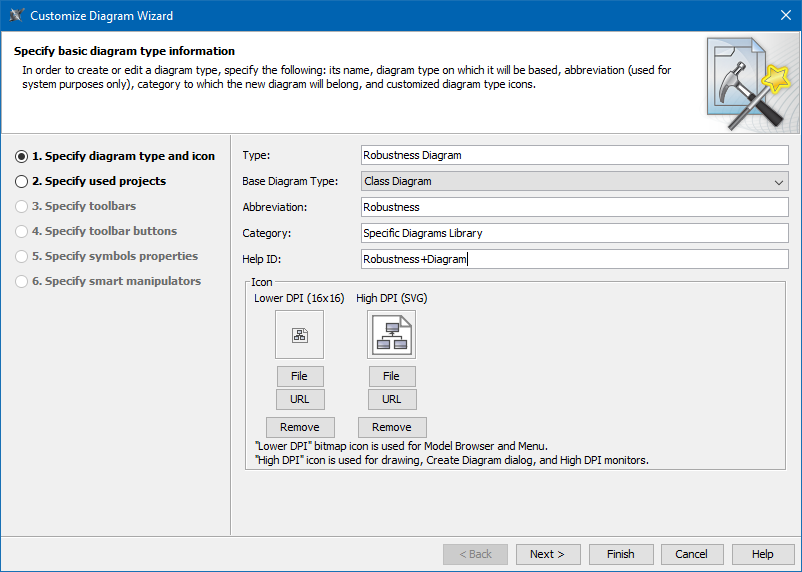Select step 1 Specify diagram type and icon
Screen dimensions: 802x572
[123, 156]
